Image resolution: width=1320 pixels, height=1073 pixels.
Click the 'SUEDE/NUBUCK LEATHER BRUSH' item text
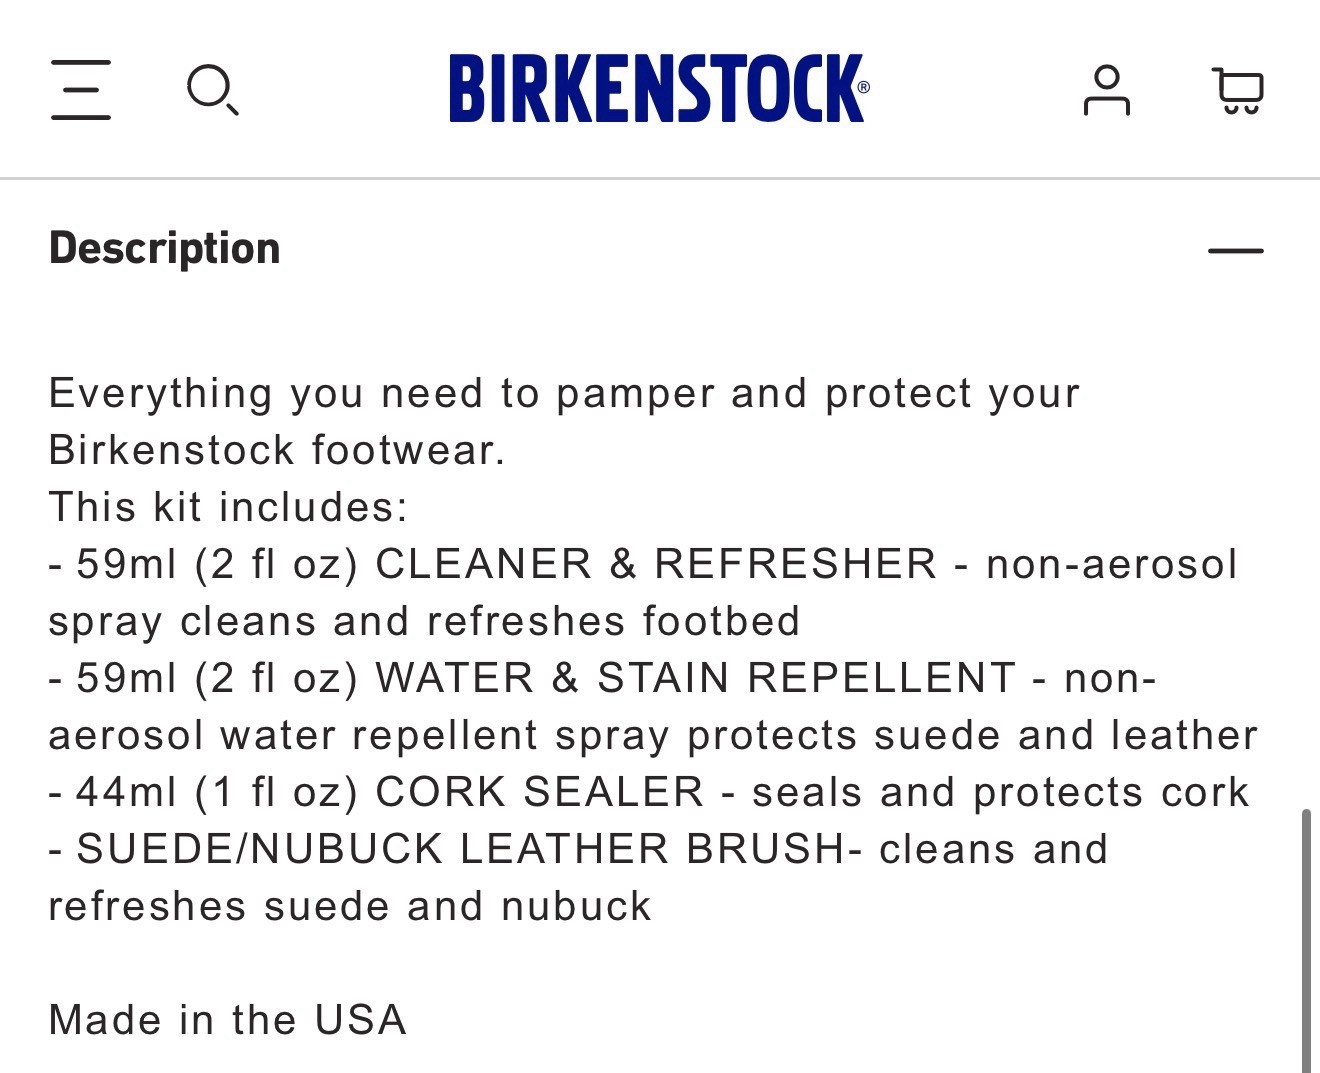click(x=461, y=849)
